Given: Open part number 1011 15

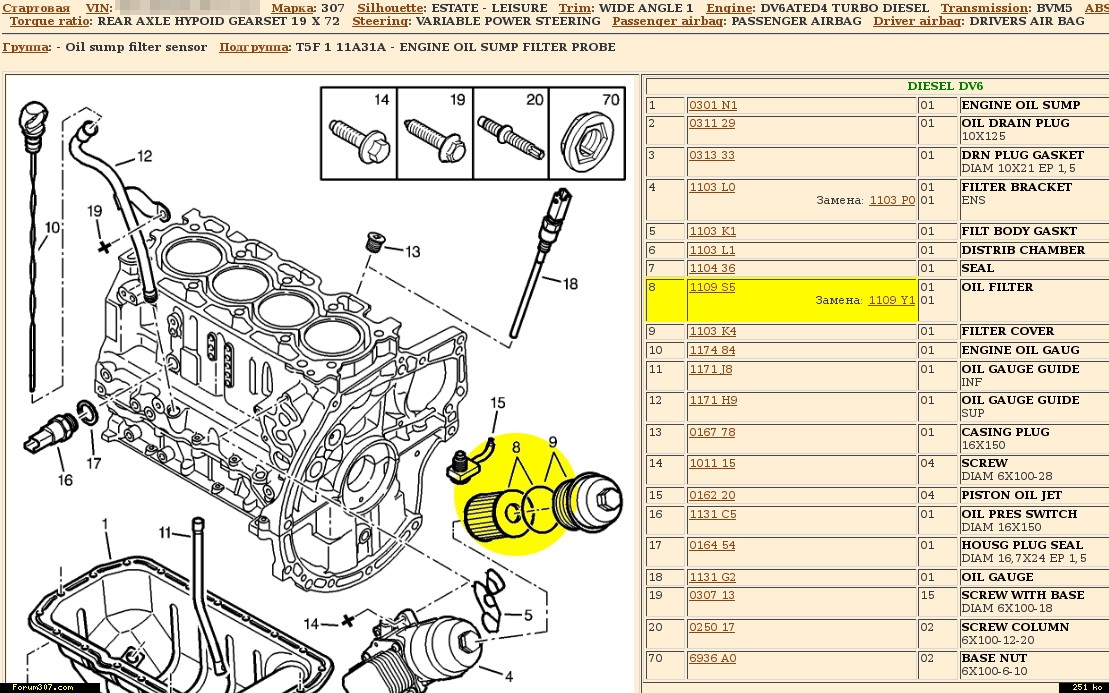Looking at the screenshot, I should point(712,463).
